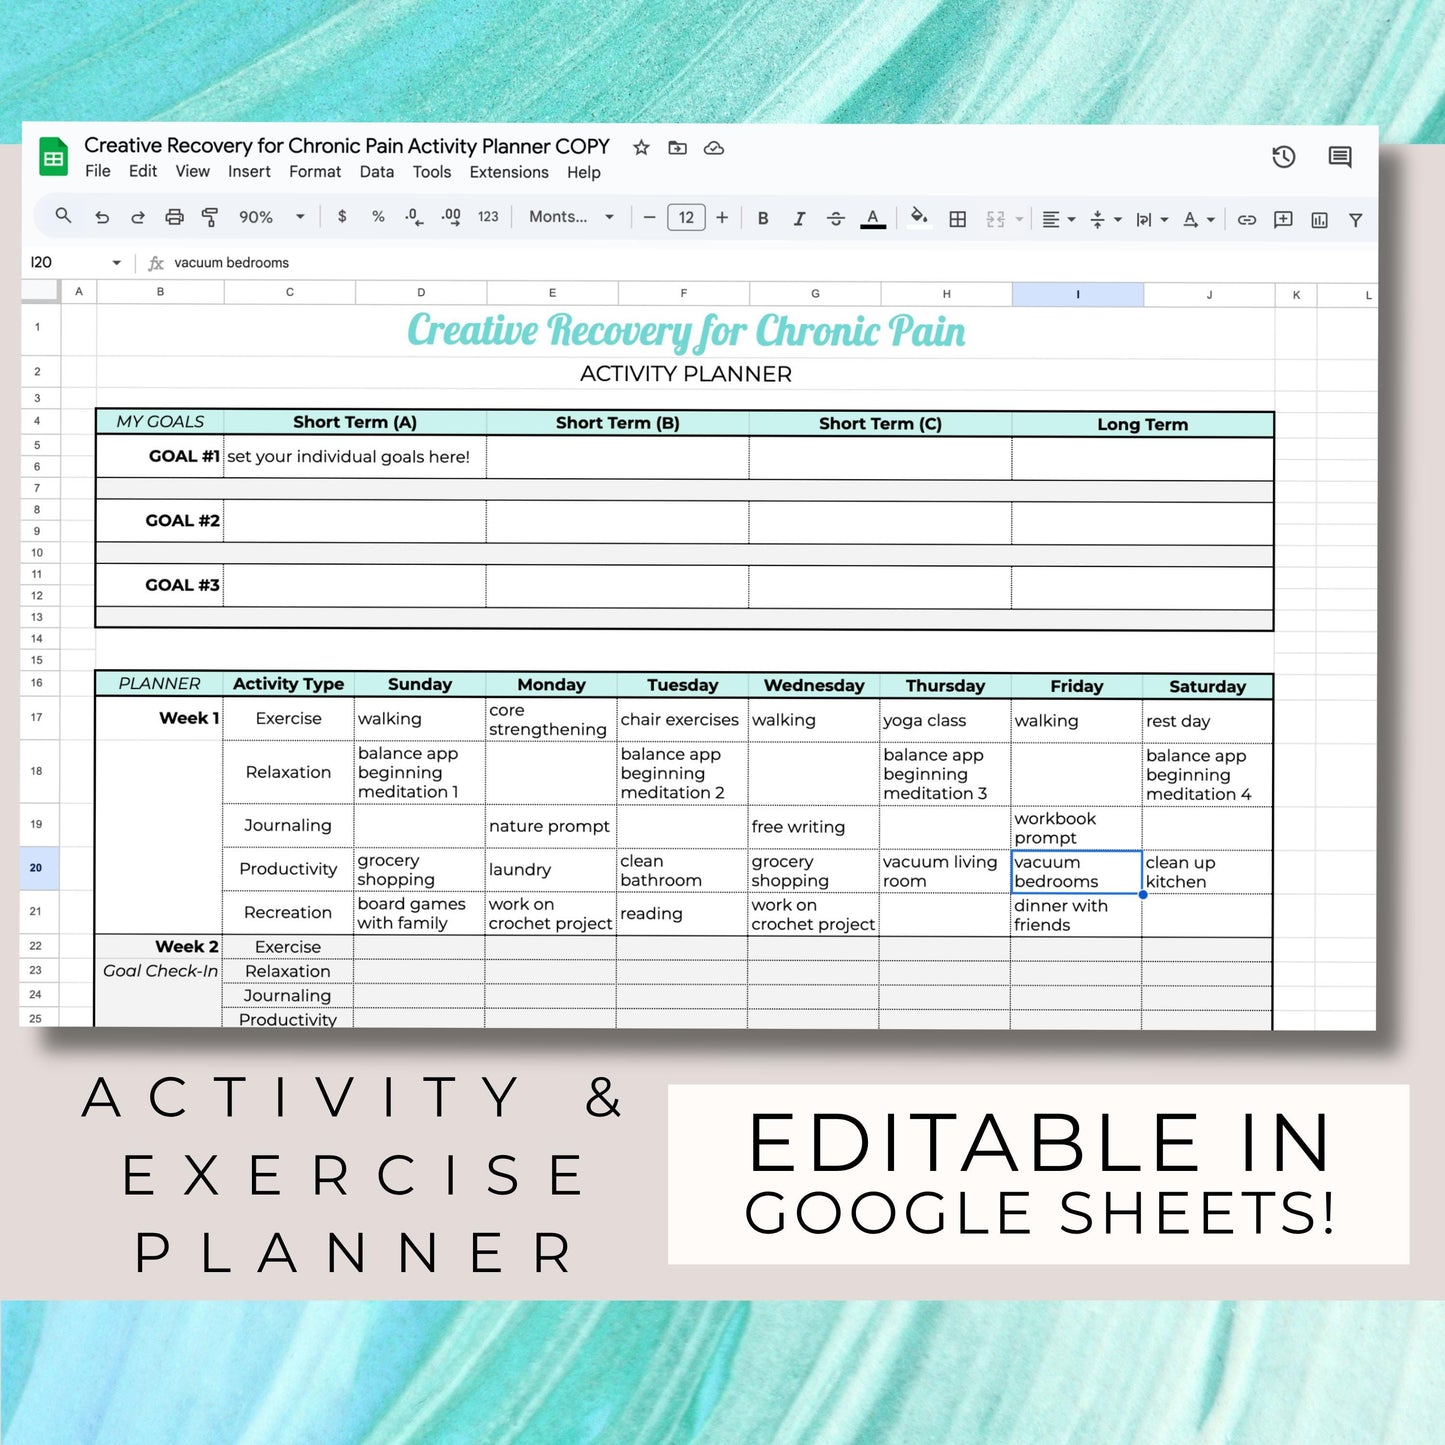Open the Create a filter icon
The height and width of the screenshot is (1445, 1445).
click(x=1355, y=219)
